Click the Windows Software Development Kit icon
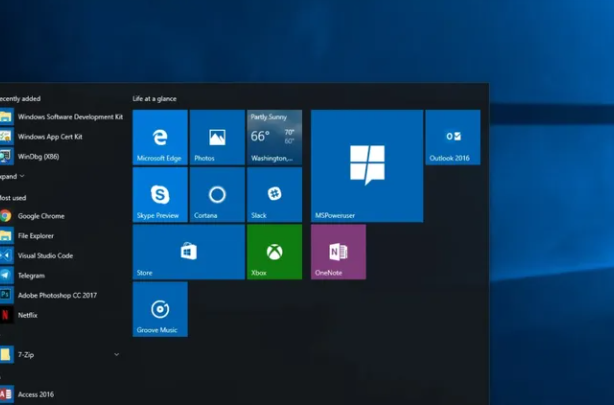 (6, 116)
